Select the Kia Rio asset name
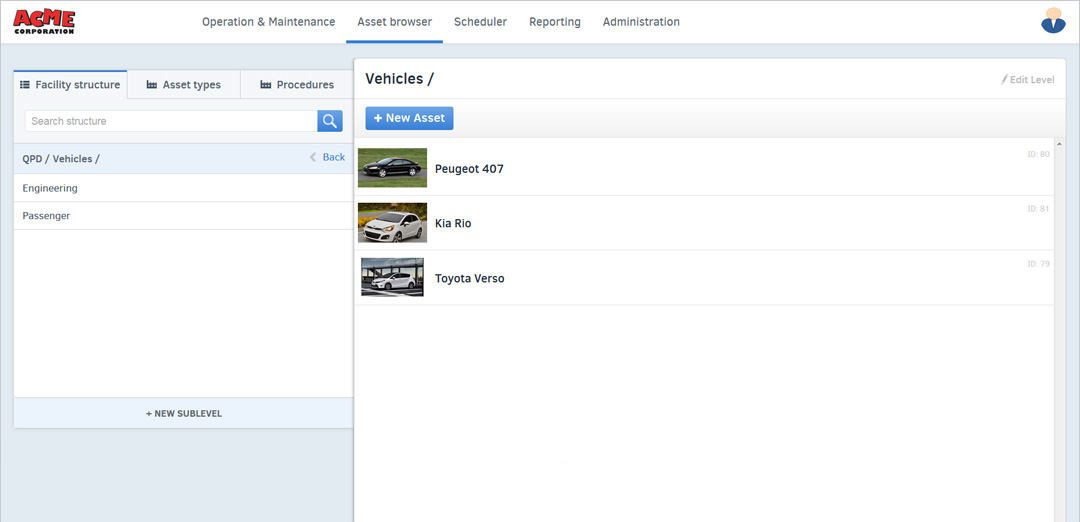This screenshot has width=1080, height=522. point(453,224)
